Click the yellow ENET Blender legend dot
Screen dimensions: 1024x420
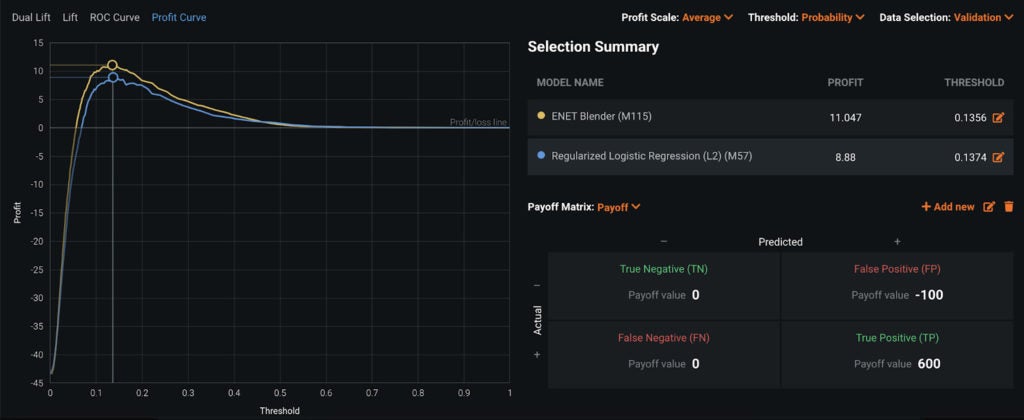pyautogui.click(x=541, y=116)
